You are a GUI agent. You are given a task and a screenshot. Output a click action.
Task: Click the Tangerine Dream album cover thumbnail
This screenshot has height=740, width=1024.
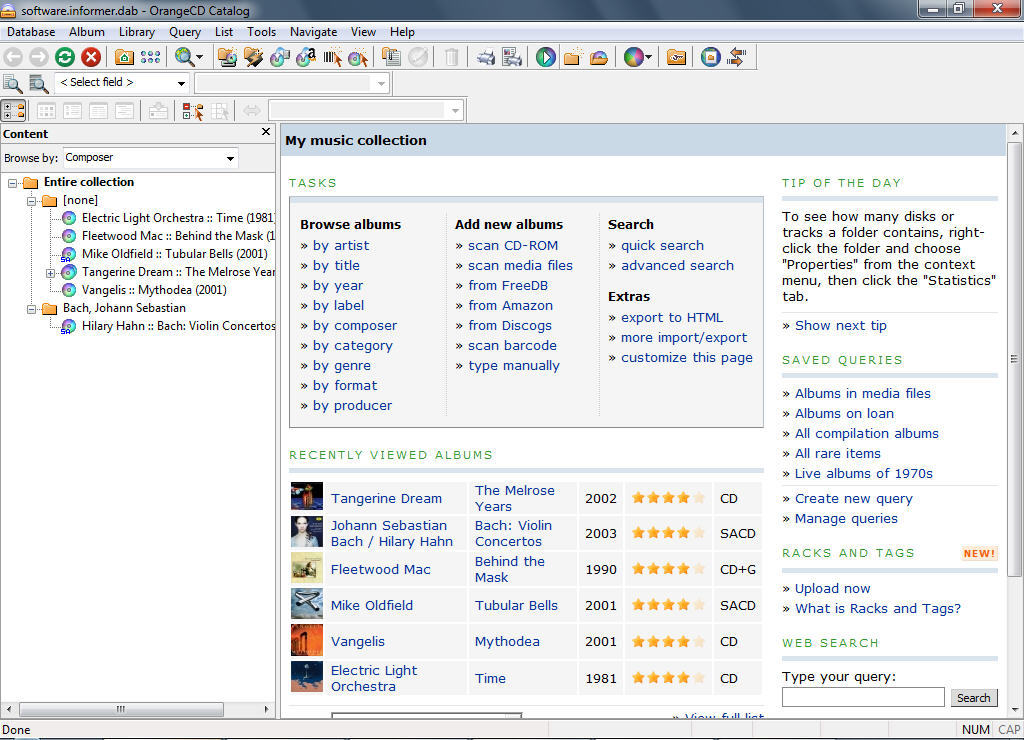(x=307, y=496)
